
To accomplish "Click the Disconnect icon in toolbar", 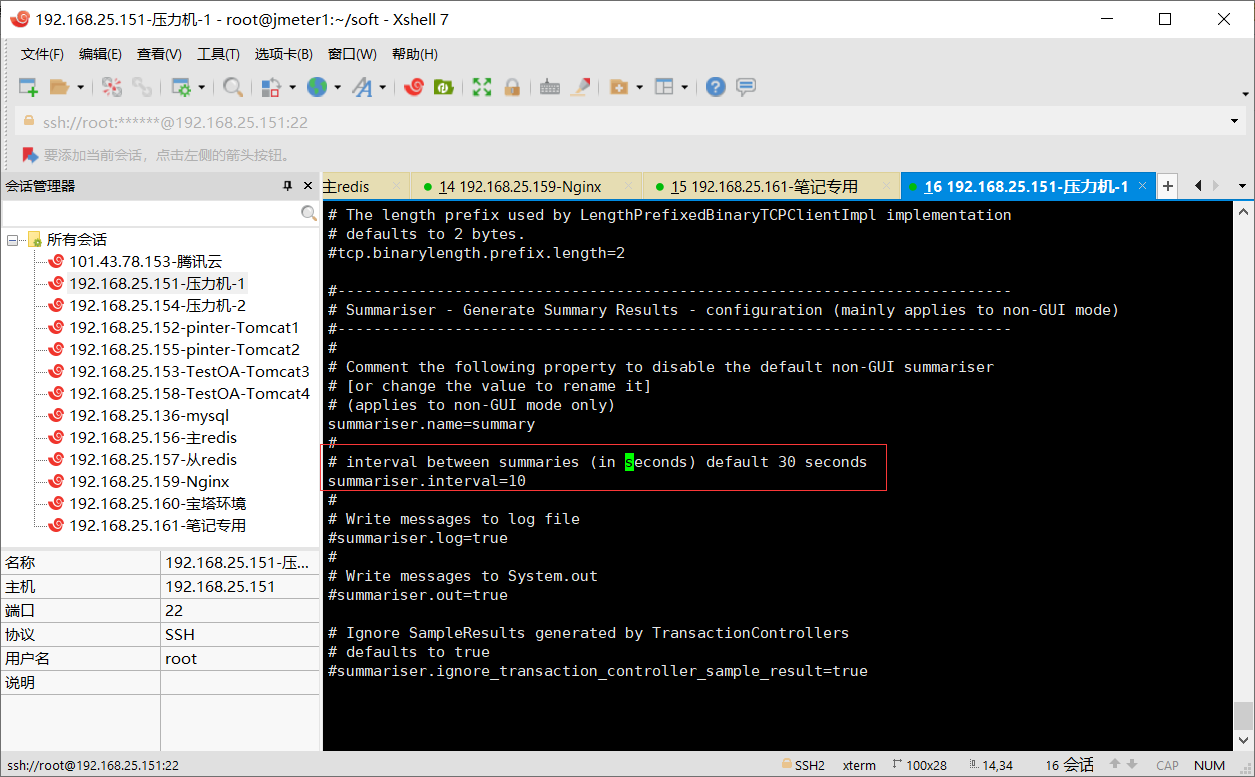I will coord(112,87).
